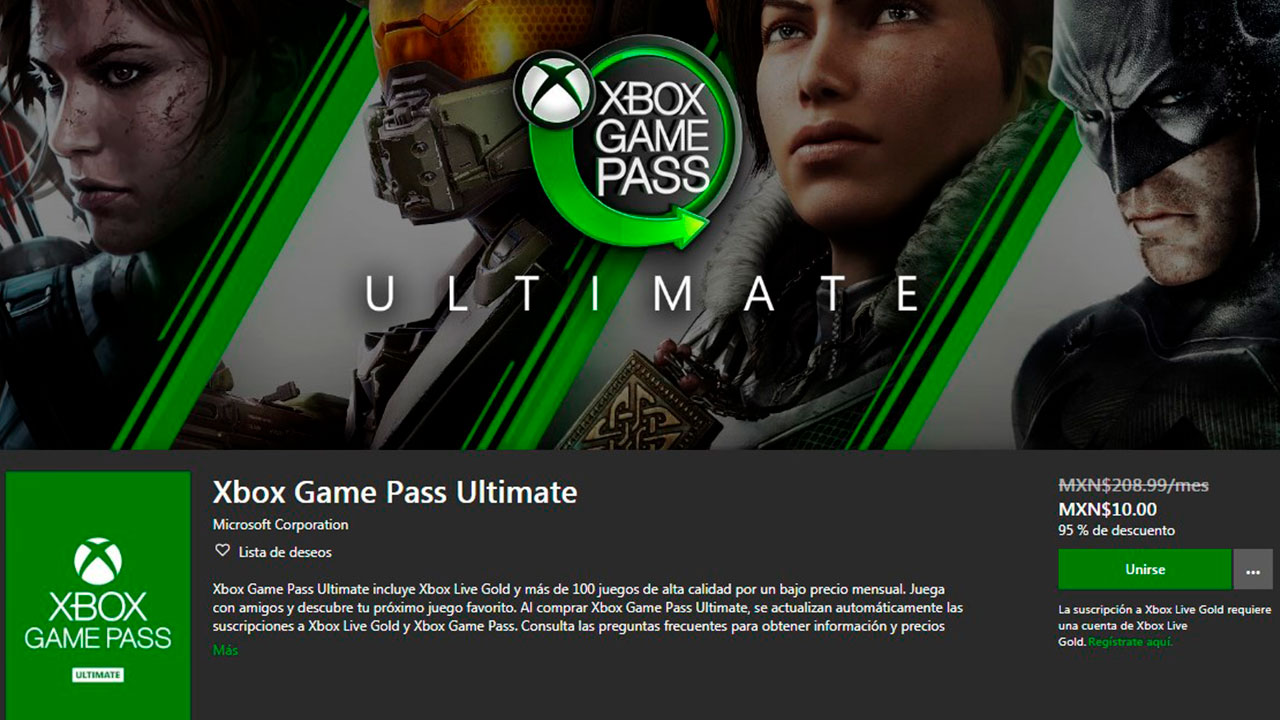
Task: Click the ULTIMATE text in hero banner
Action: 641,295
